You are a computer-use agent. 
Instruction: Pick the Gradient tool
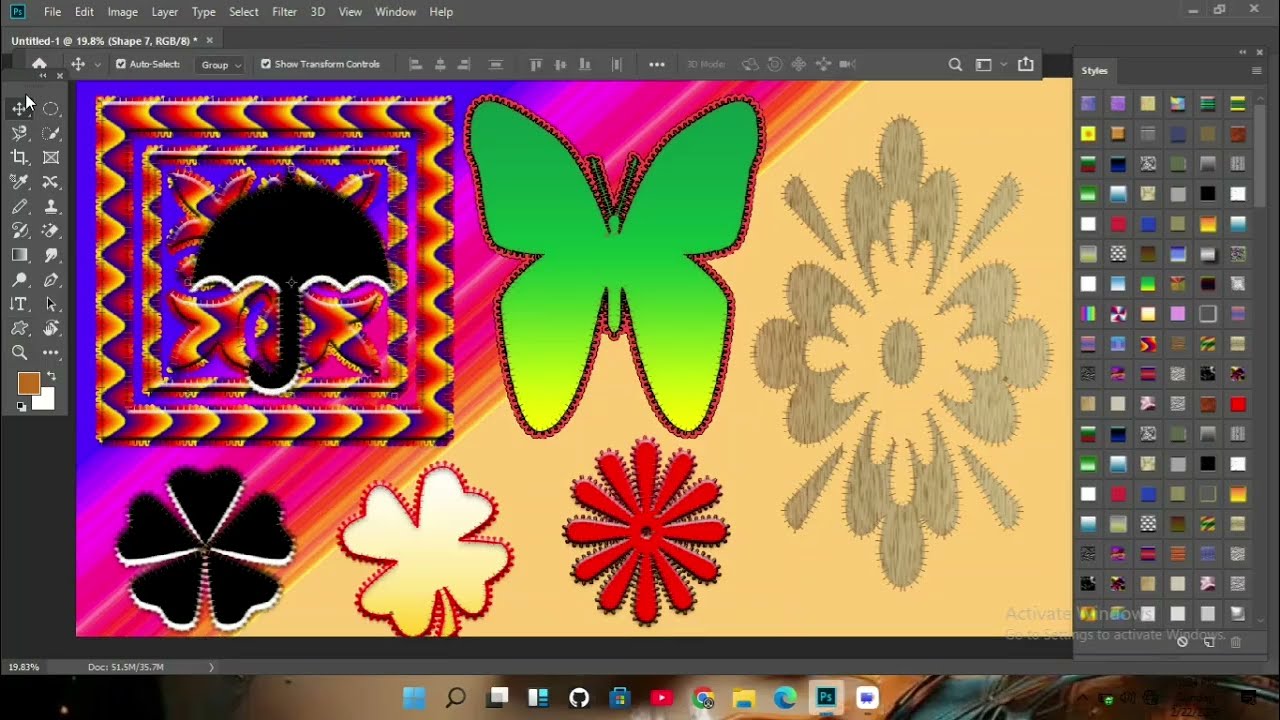click(x=19, y=255)
